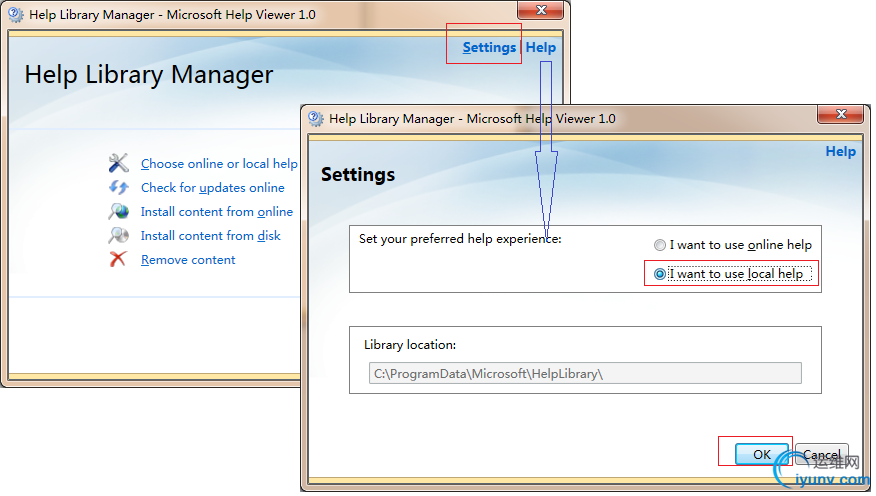Click the 'Help Library Manager' heading text
The width and height of the screenshot is (876, 496).
(x=149, y=75)
